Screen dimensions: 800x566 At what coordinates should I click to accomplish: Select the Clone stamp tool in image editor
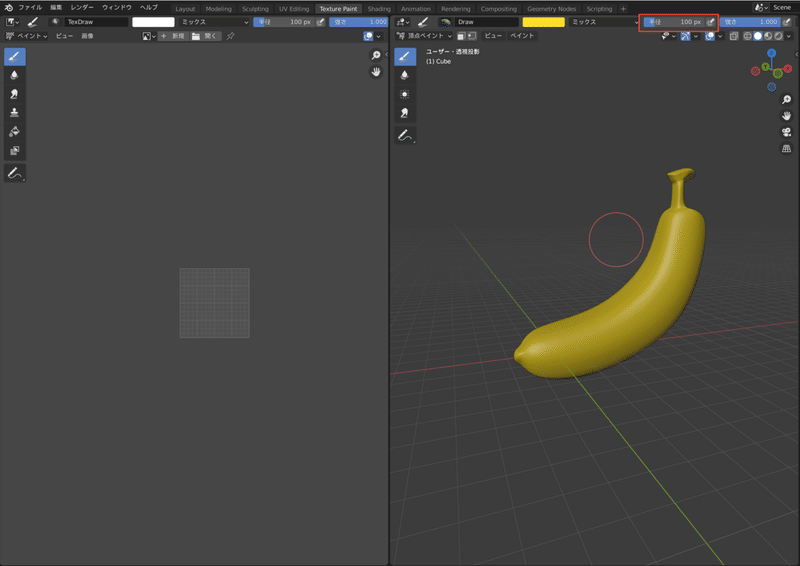pyautogui.click(x=14, y=113)
